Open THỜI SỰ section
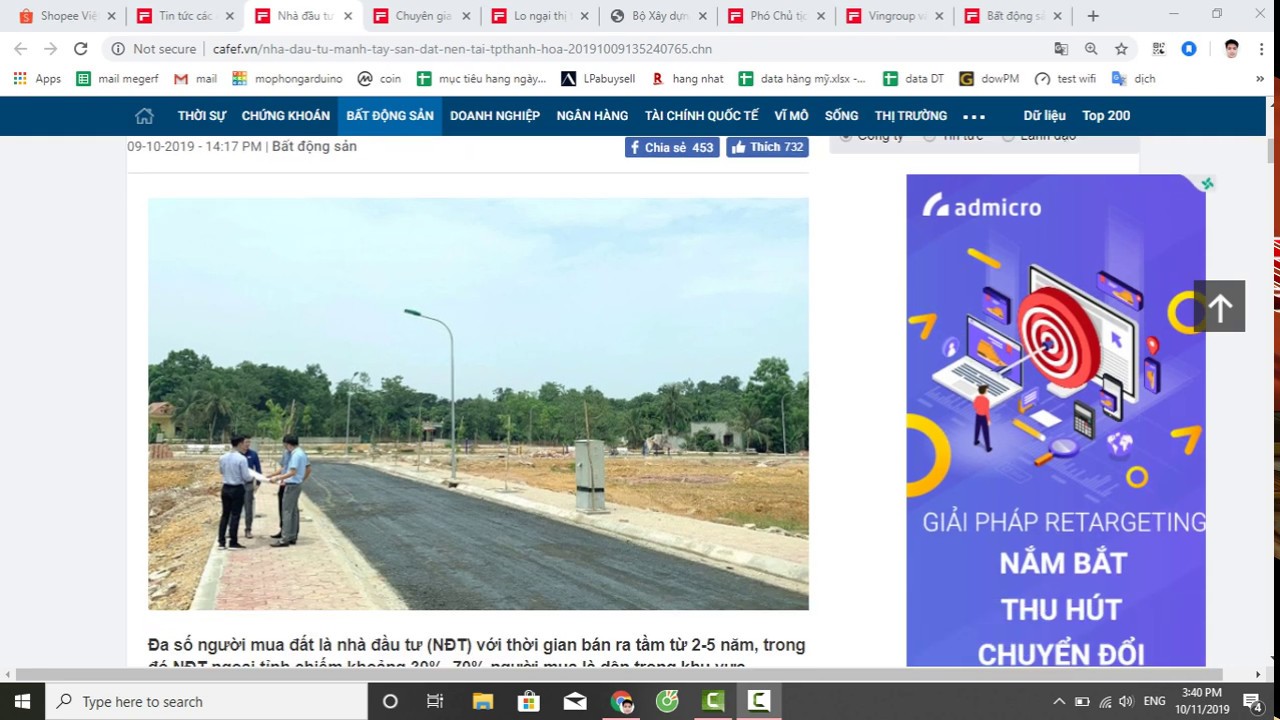The width and height of the screenshot is (1280, 720). click(x=201, y=116)
